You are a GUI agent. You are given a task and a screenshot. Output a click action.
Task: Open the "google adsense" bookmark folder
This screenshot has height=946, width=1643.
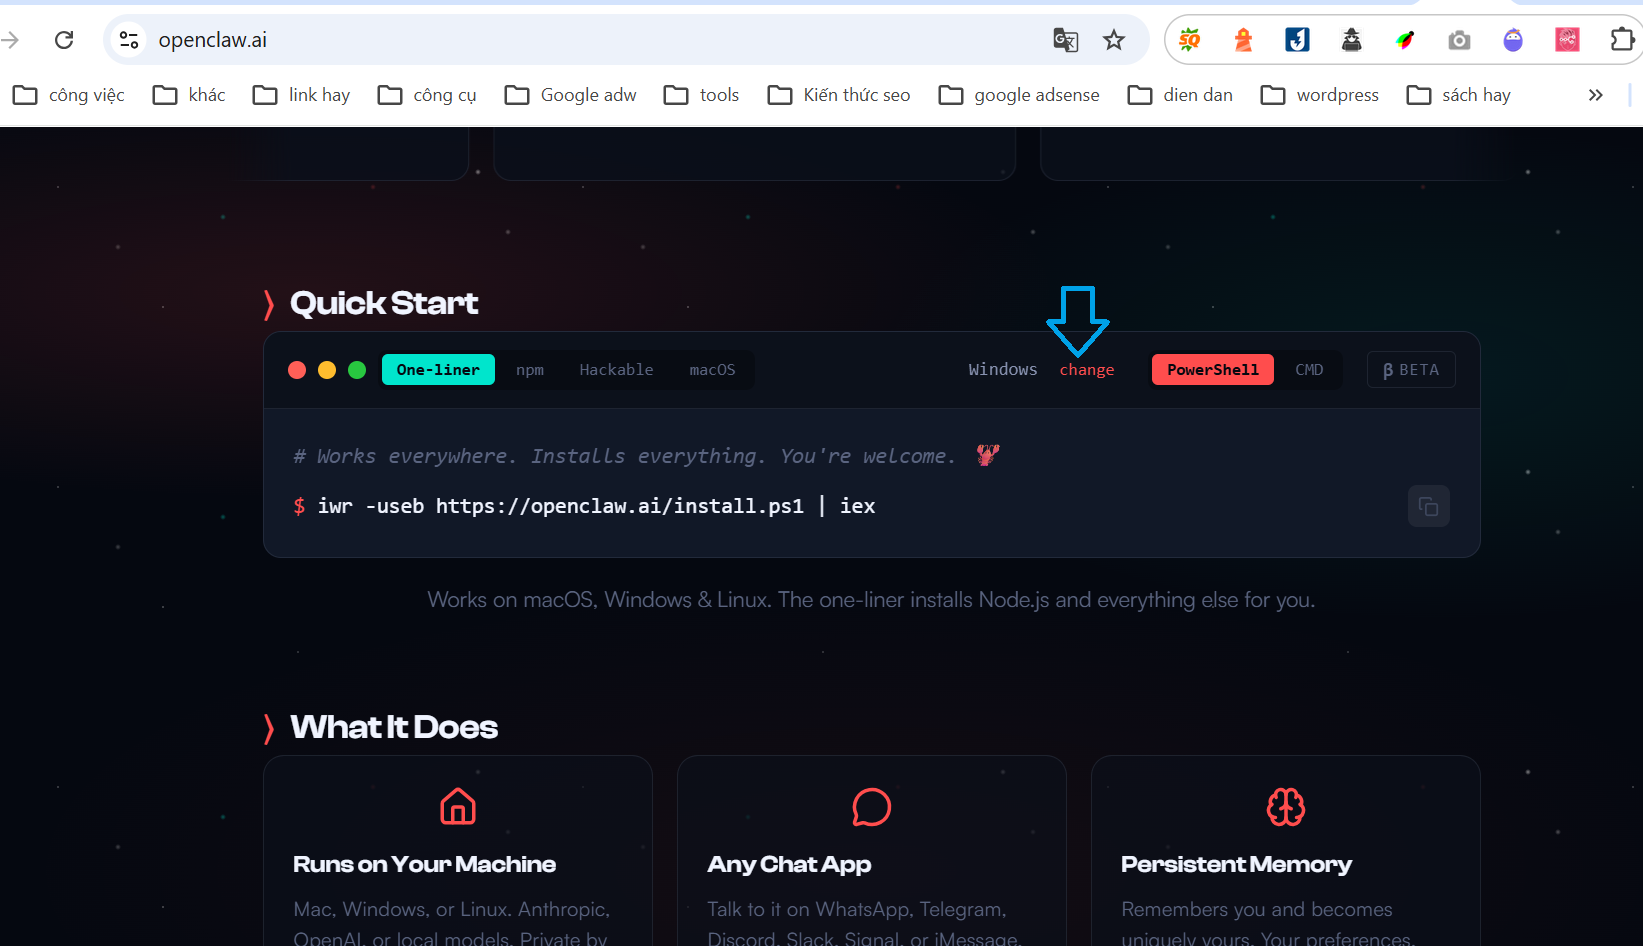(1019, 95)
